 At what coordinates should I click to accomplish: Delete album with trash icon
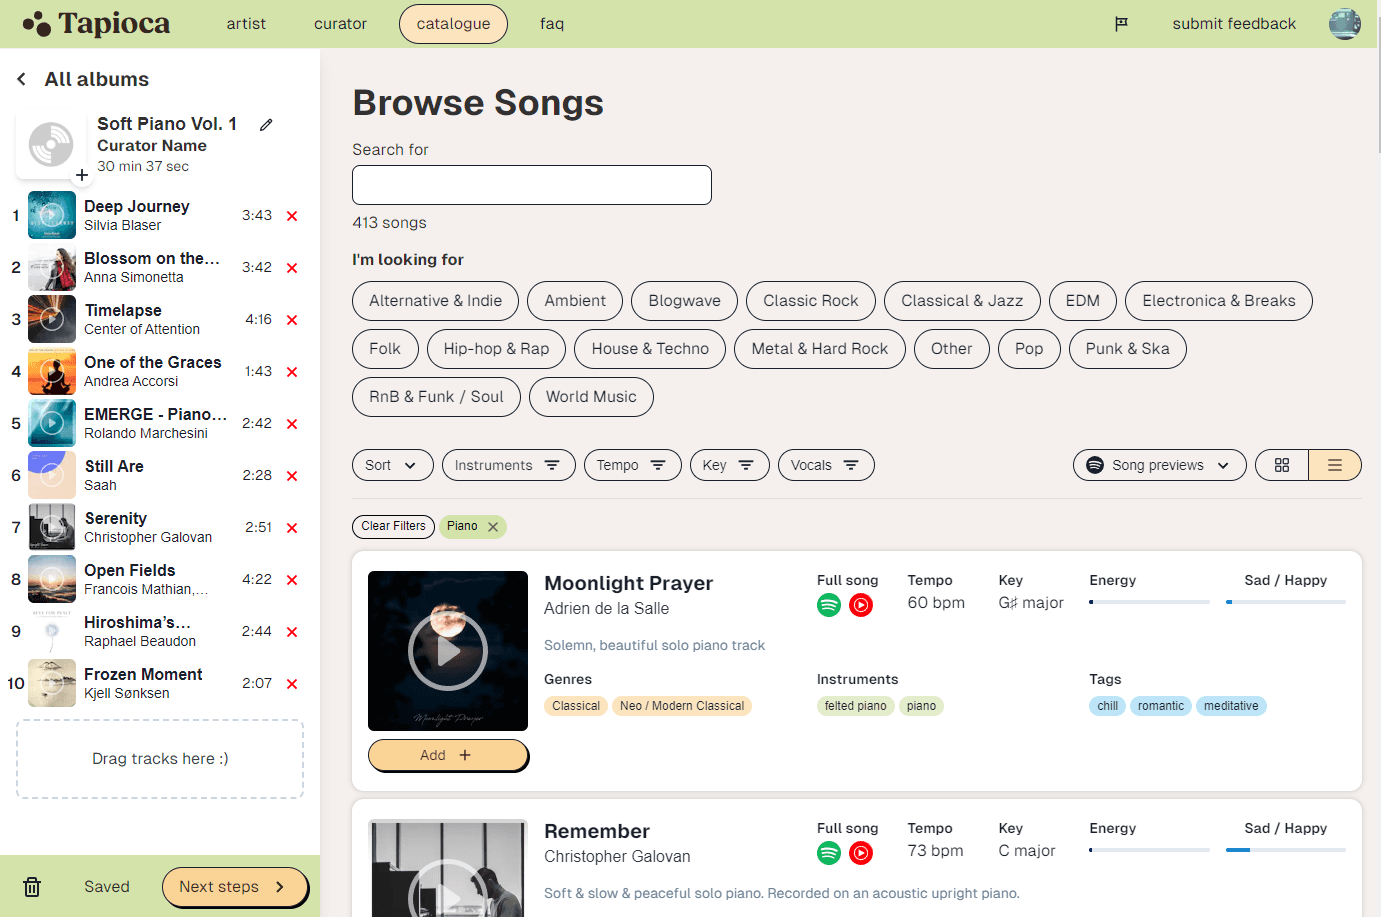pos(32,887)
